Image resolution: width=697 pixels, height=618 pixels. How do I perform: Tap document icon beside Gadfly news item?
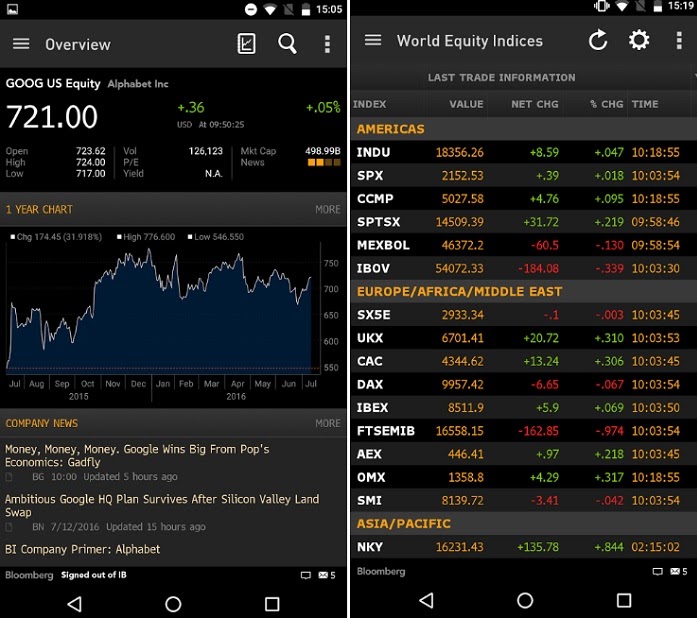click(9, 477)
